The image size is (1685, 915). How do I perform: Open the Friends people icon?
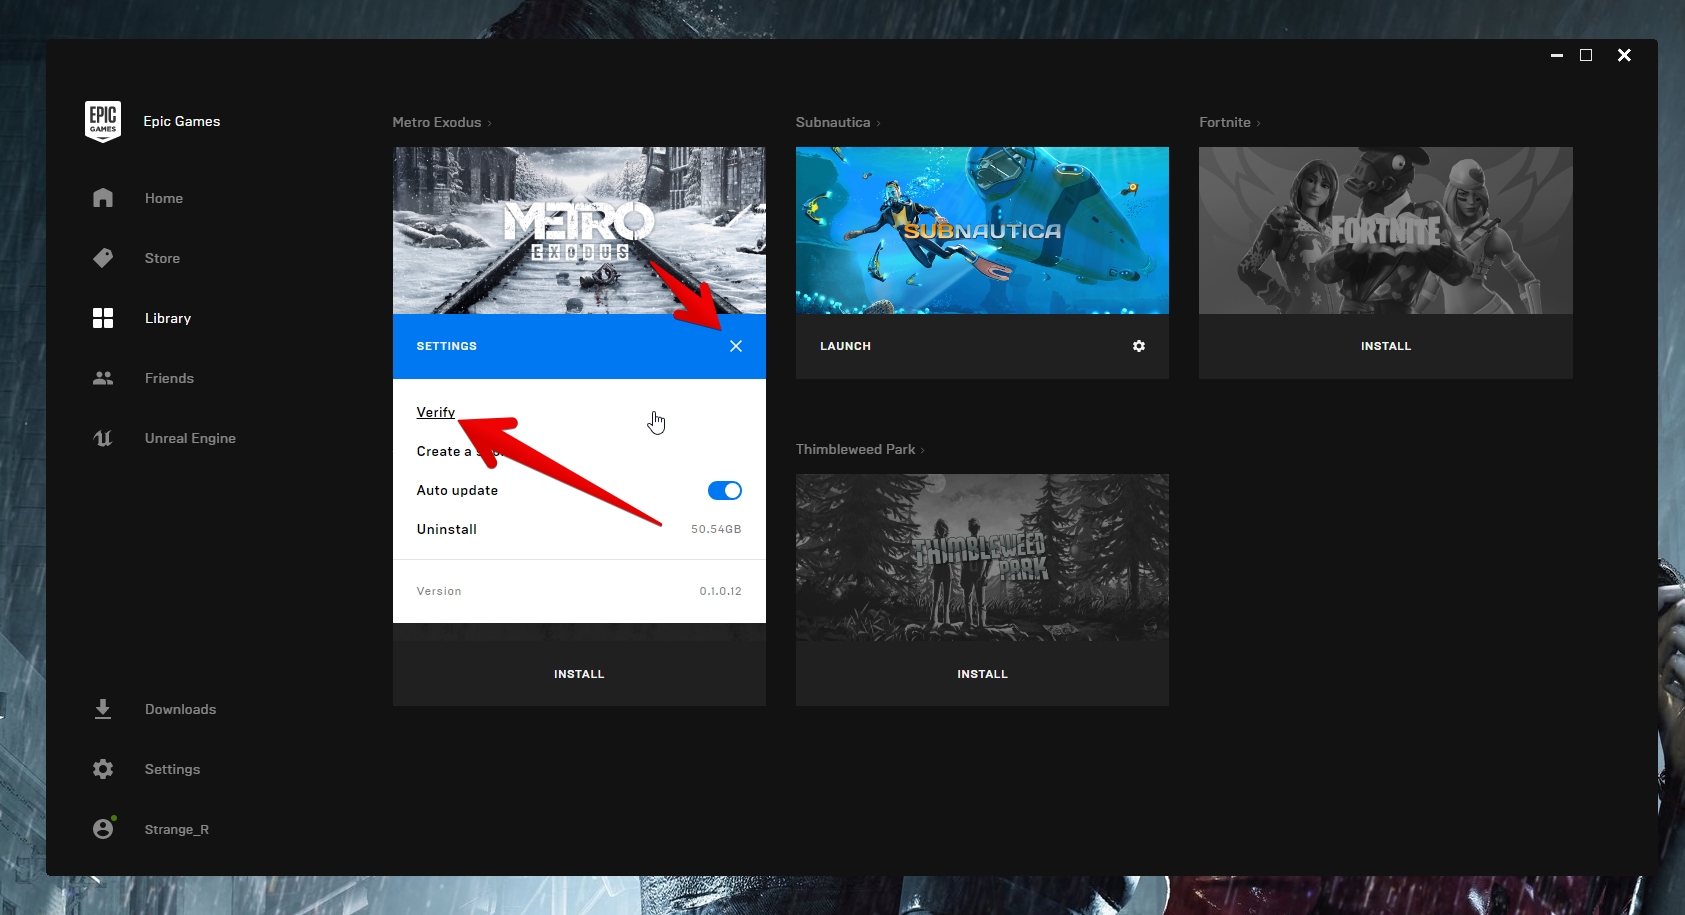(x=103, y=378)
